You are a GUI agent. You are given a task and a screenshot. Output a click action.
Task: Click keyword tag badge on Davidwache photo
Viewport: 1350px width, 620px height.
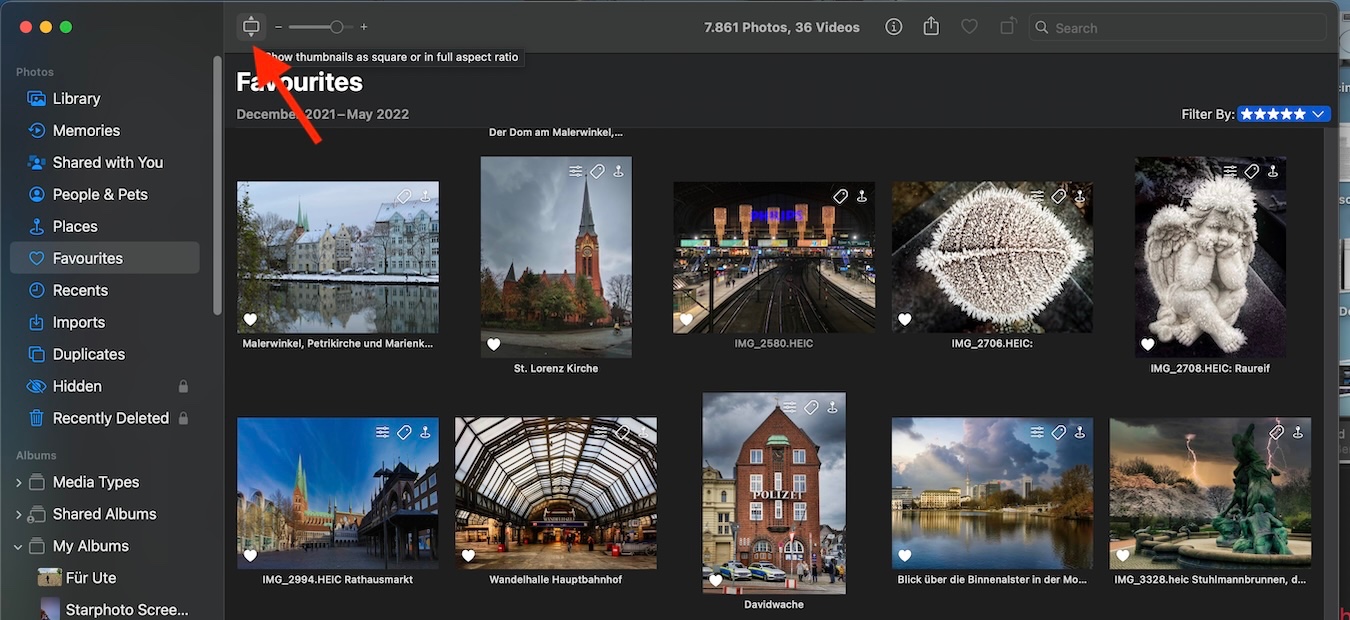811,407
